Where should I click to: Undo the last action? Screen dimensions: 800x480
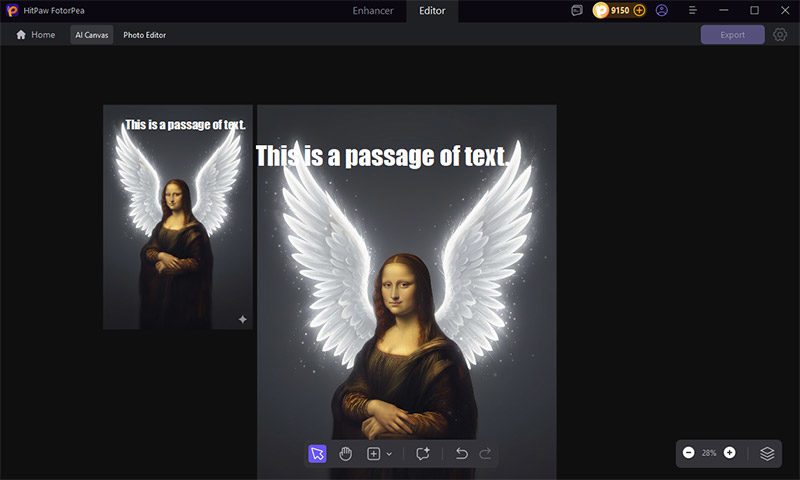tap(461, 453)
